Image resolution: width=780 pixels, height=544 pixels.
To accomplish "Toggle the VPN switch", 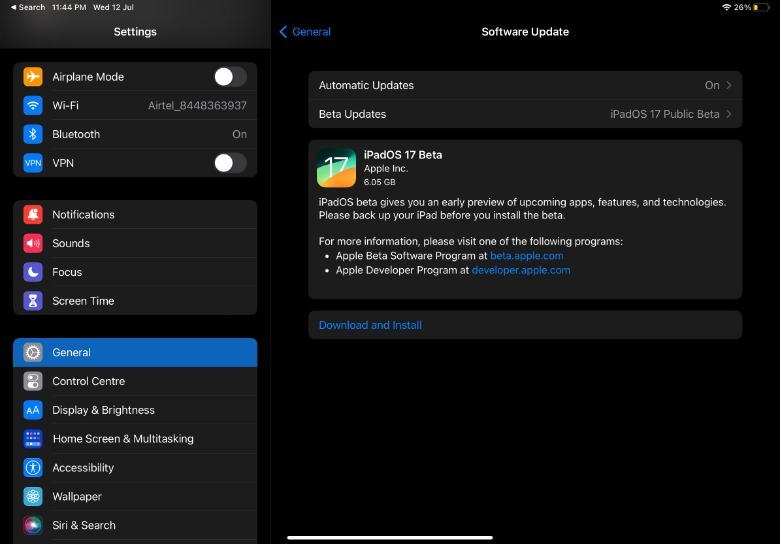I will [x=230, y=163].
